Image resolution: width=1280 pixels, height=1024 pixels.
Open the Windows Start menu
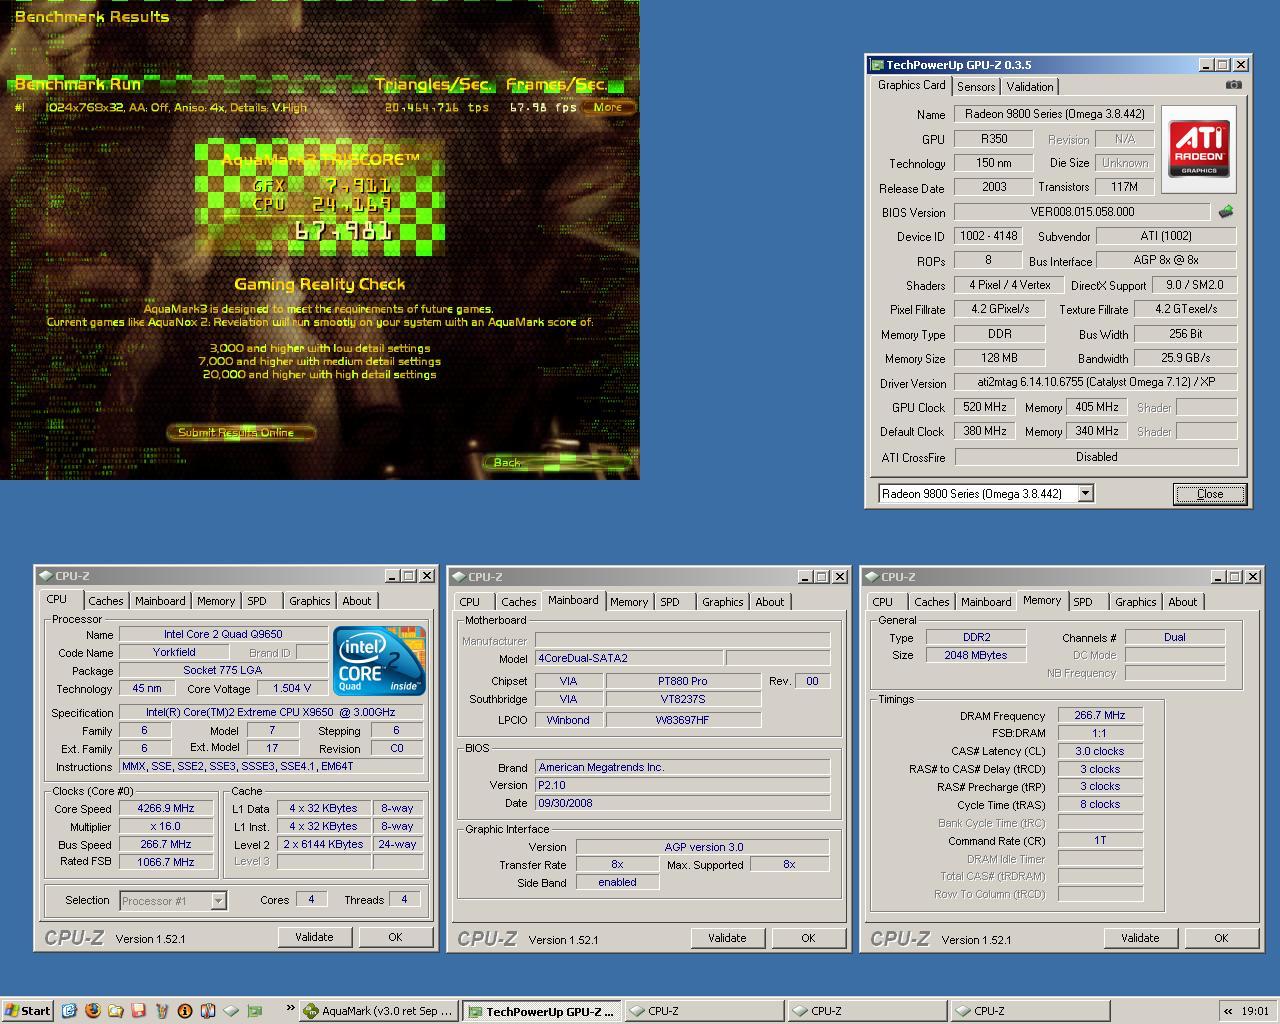(x=28, y=1011)
